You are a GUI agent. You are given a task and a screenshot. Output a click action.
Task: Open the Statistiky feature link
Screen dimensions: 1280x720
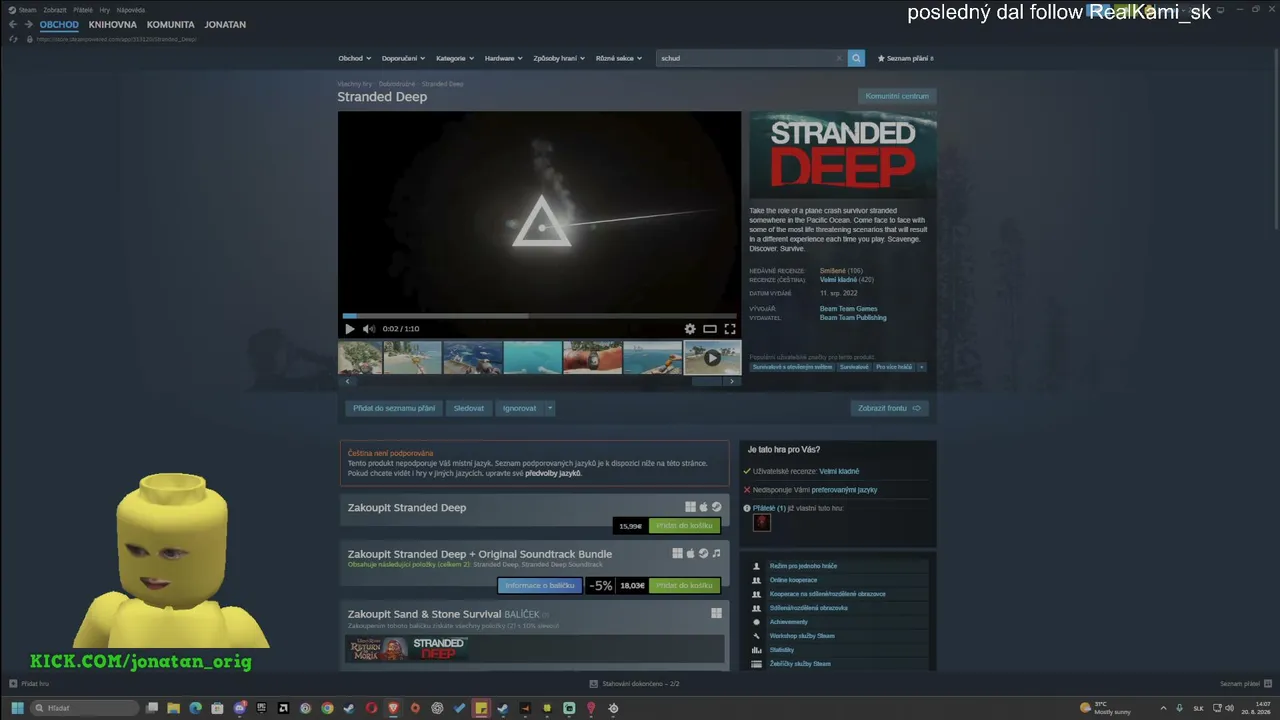pos(782,650)
